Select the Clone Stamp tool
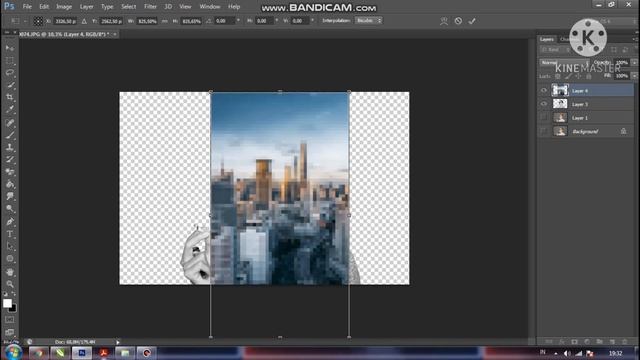This screenshot has width=640, height=360. coord(10,147)
